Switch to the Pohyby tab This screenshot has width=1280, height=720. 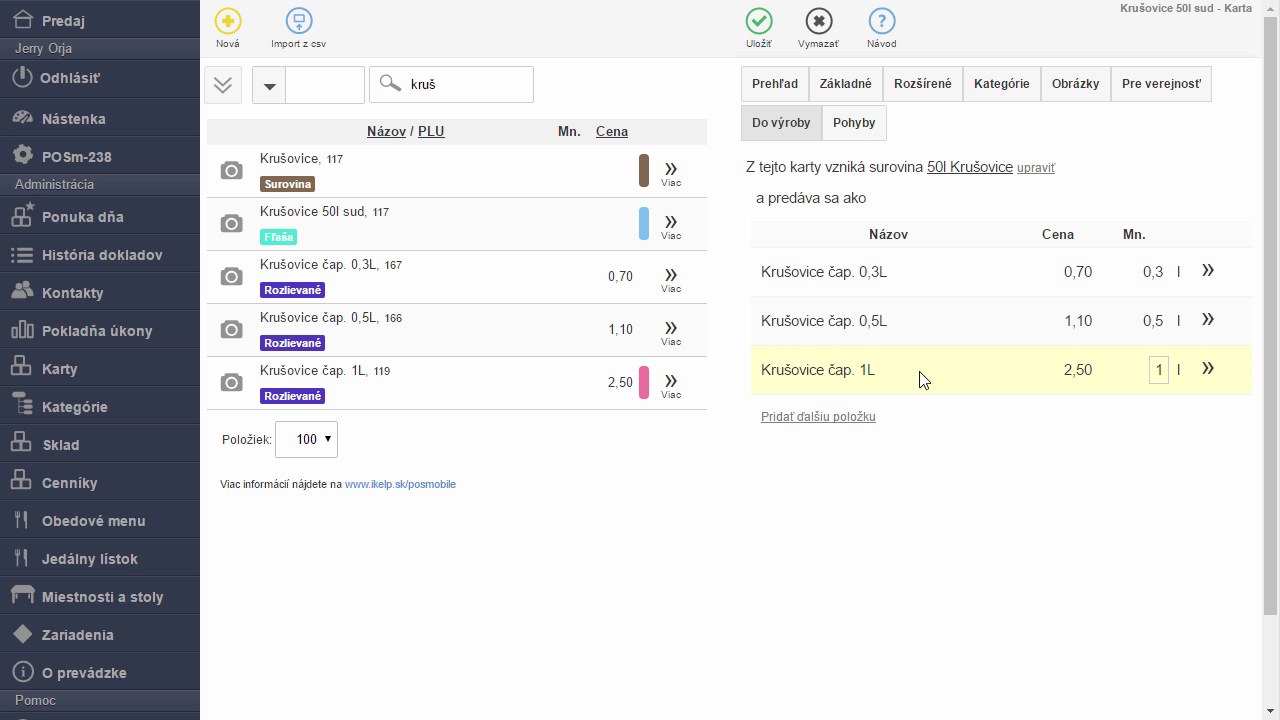pos(854,123)
